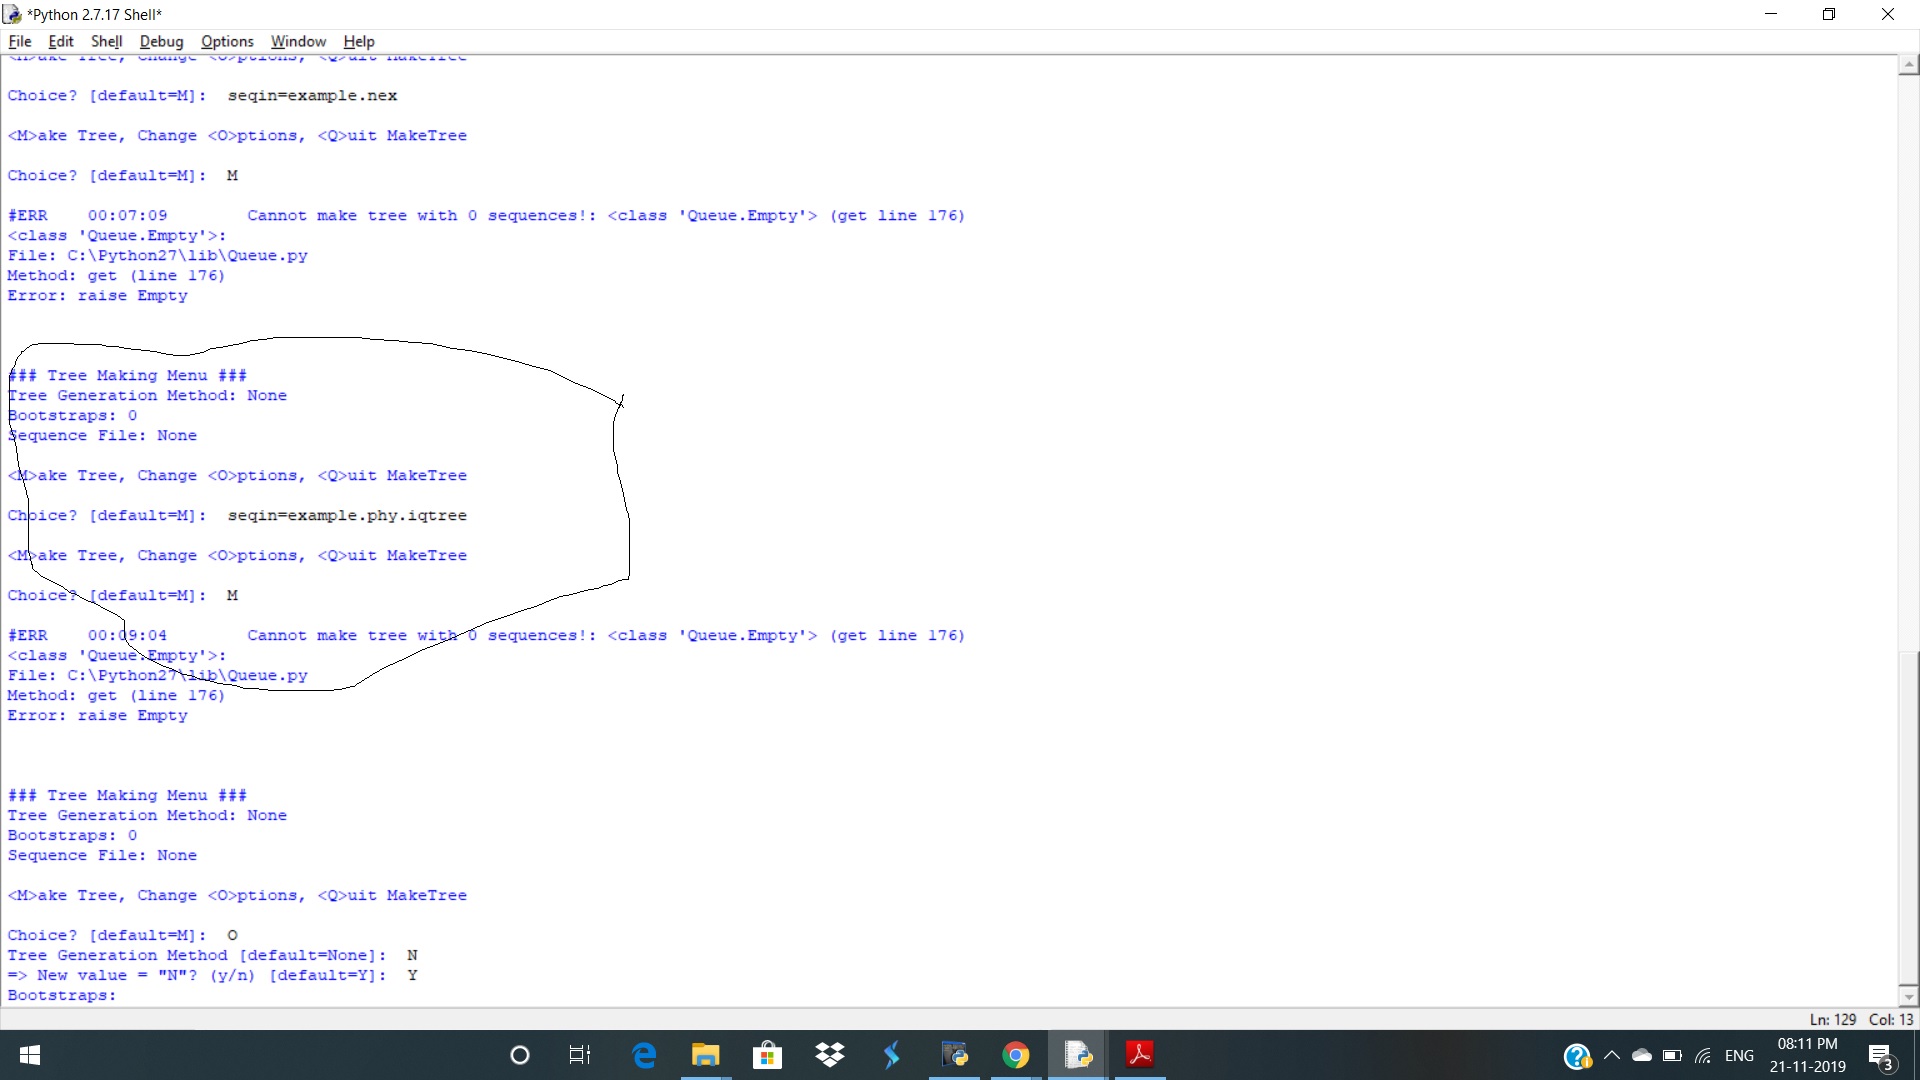
Task: Open the Microsoft Store
Action: 767,1055
